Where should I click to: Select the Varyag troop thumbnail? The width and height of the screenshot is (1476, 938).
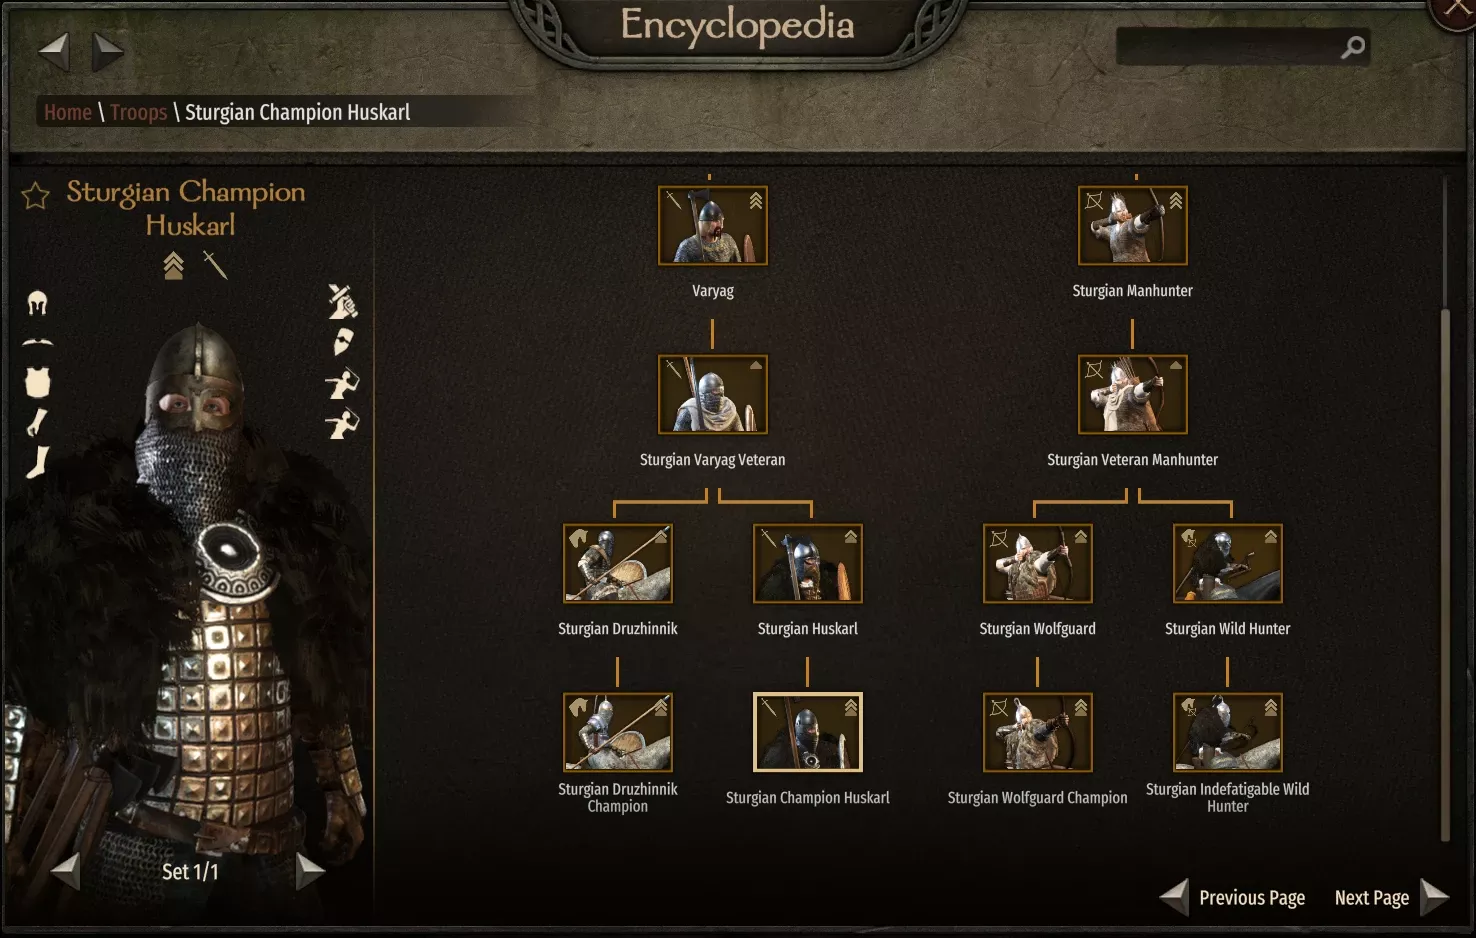pyautogui.click(x=713, y=226)
